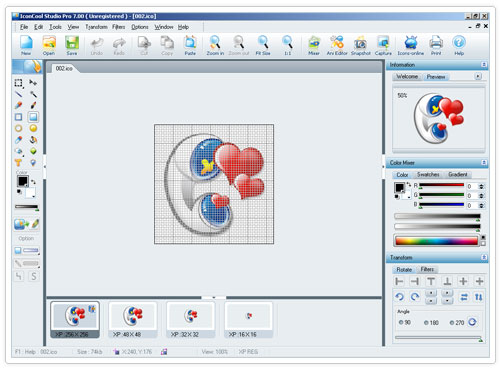The width and height of the screenshot is (500, 370).
Task: Select the rectangular marquee selection tool
Action: coord(18,83)
